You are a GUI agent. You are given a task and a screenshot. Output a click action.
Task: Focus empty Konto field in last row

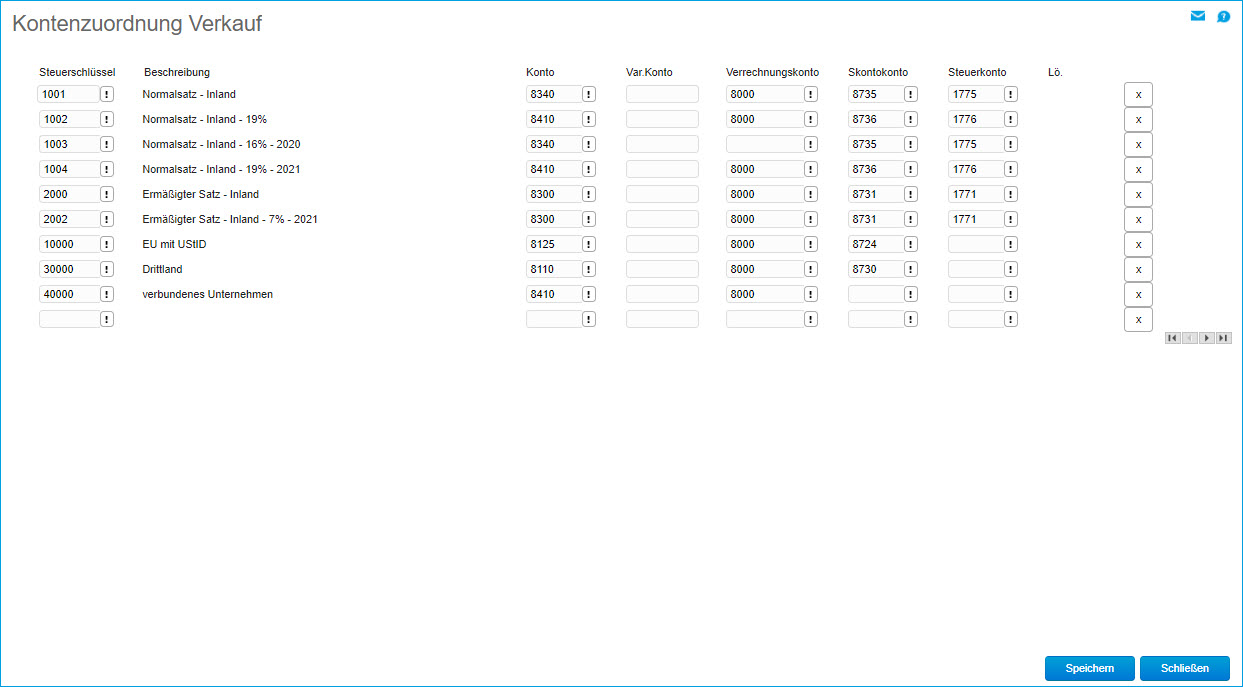554,319
